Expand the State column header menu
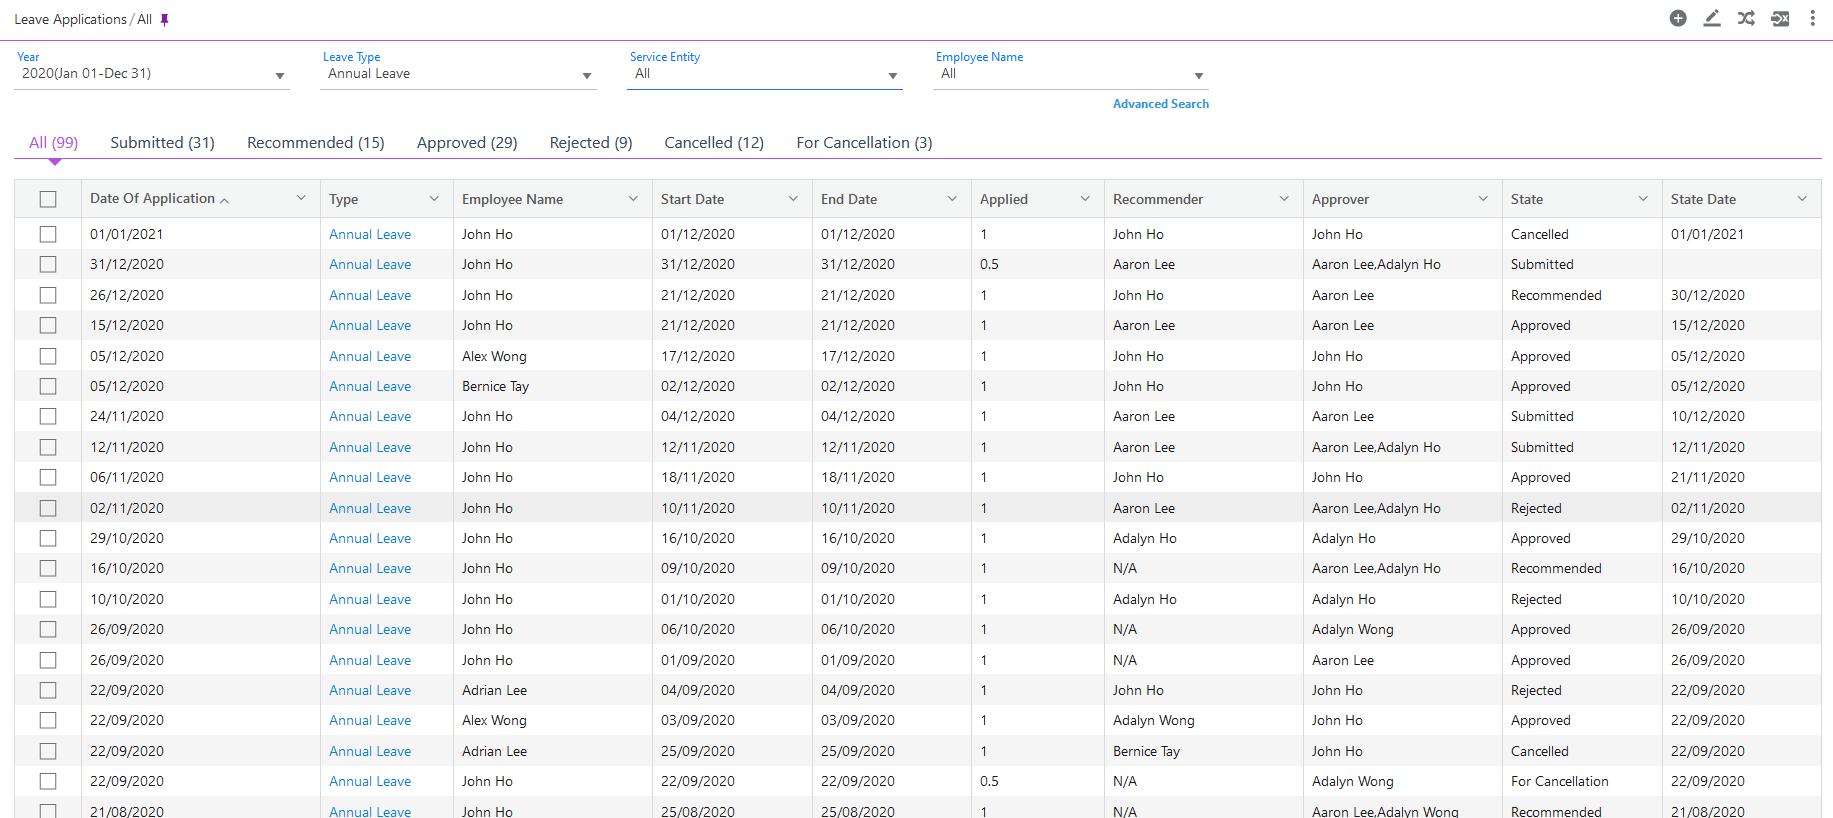 point(1643,199)
